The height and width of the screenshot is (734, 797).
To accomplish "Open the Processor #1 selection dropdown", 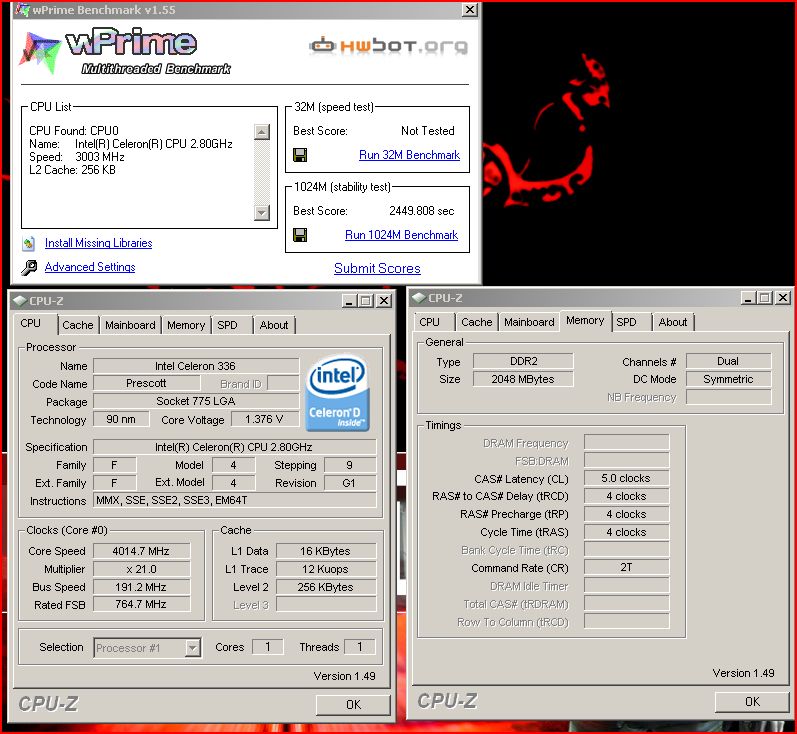I will pos(193,648).
